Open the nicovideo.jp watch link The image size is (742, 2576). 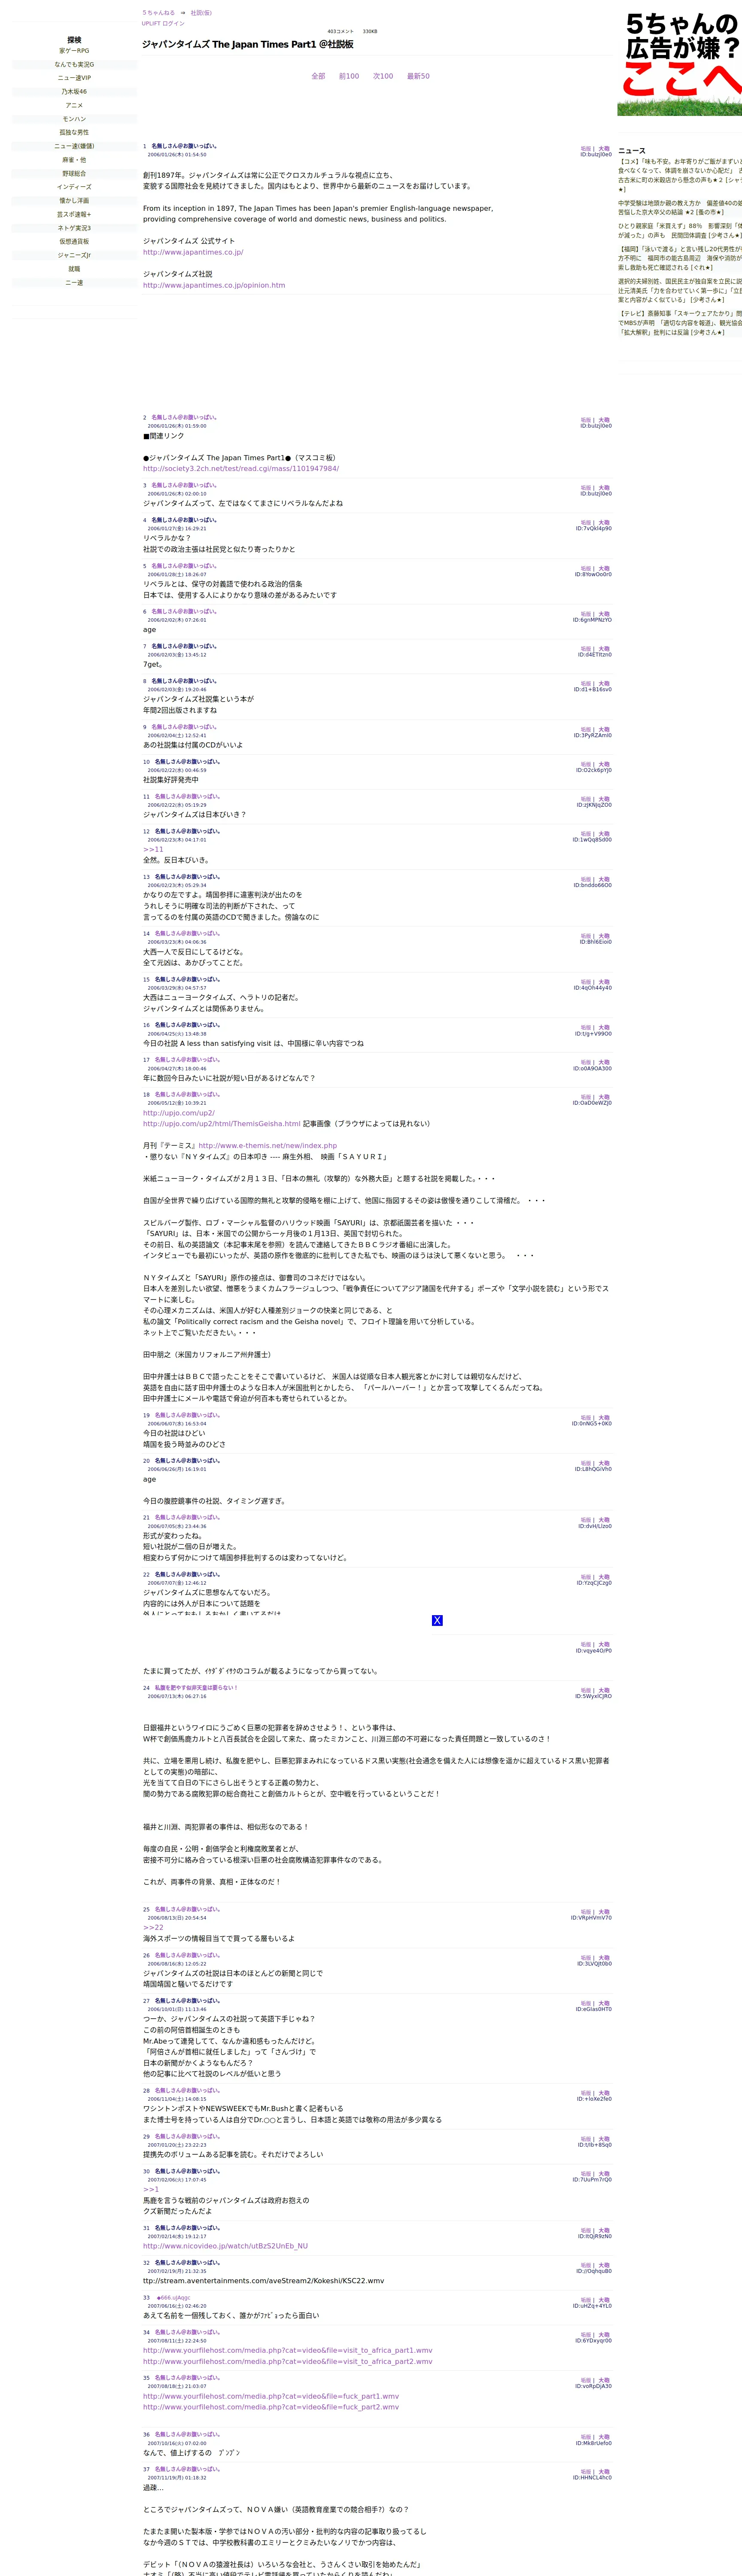coord(225,2246)
